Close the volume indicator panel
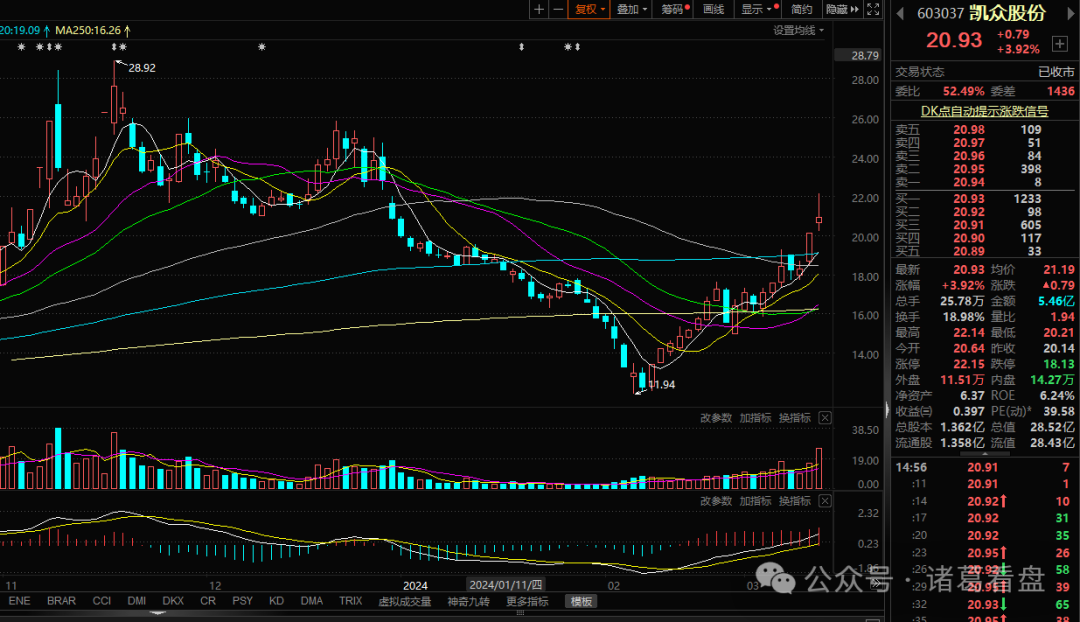The width and height of the screenshot is (1080, 622). pyautogui.click(x=824, y=418)
